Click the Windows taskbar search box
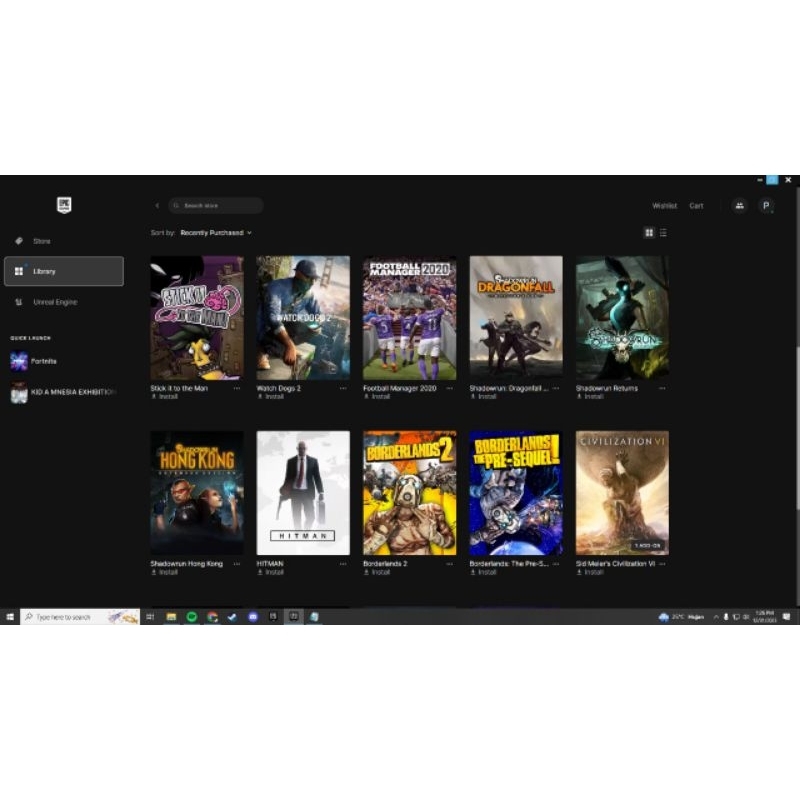 [x=80, y=617]
